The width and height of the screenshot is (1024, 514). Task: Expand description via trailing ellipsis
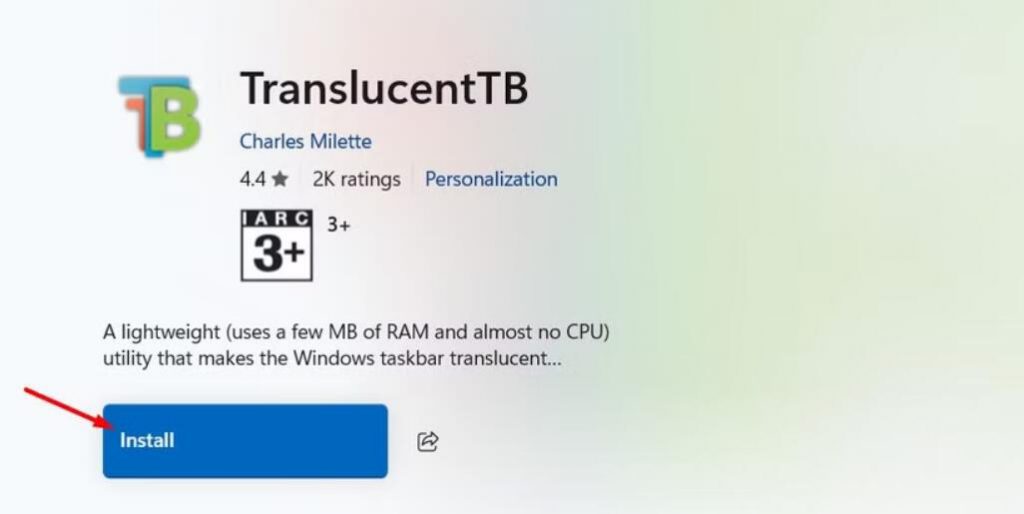[x=554, y=360]
